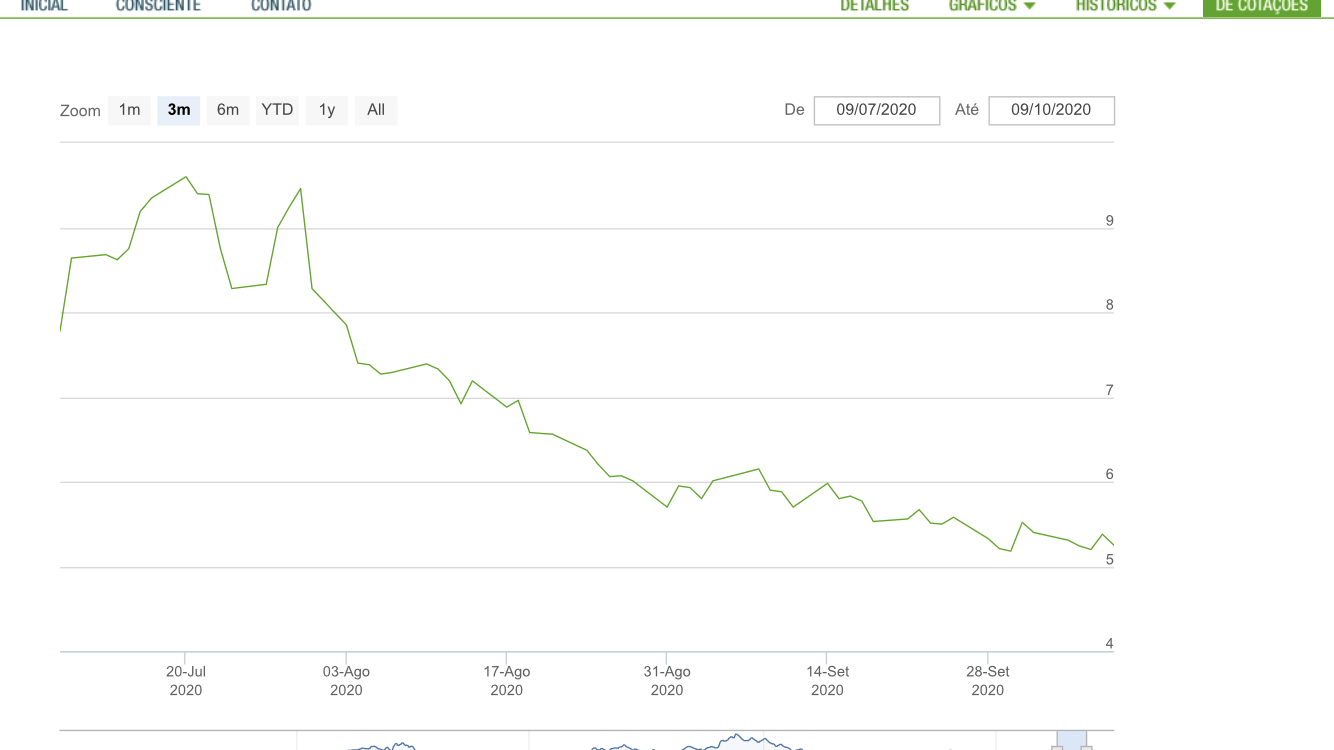Expand the Históricos dropdown arrow
Image resolution: width=1334 pixels, height=750 pixels.
[x=1169, y=7]
